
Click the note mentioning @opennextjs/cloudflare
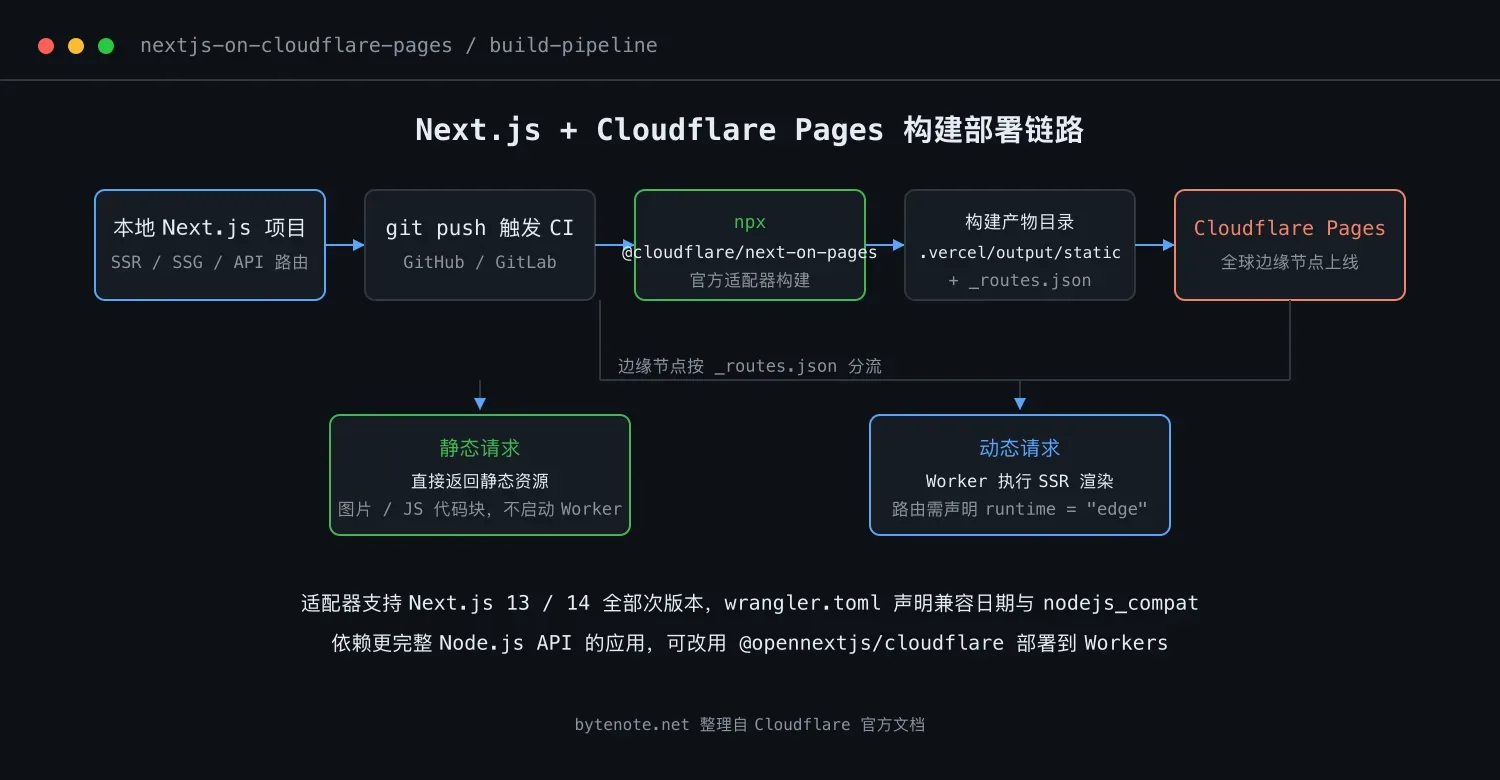pyautogui.click(x=750, y=643)
